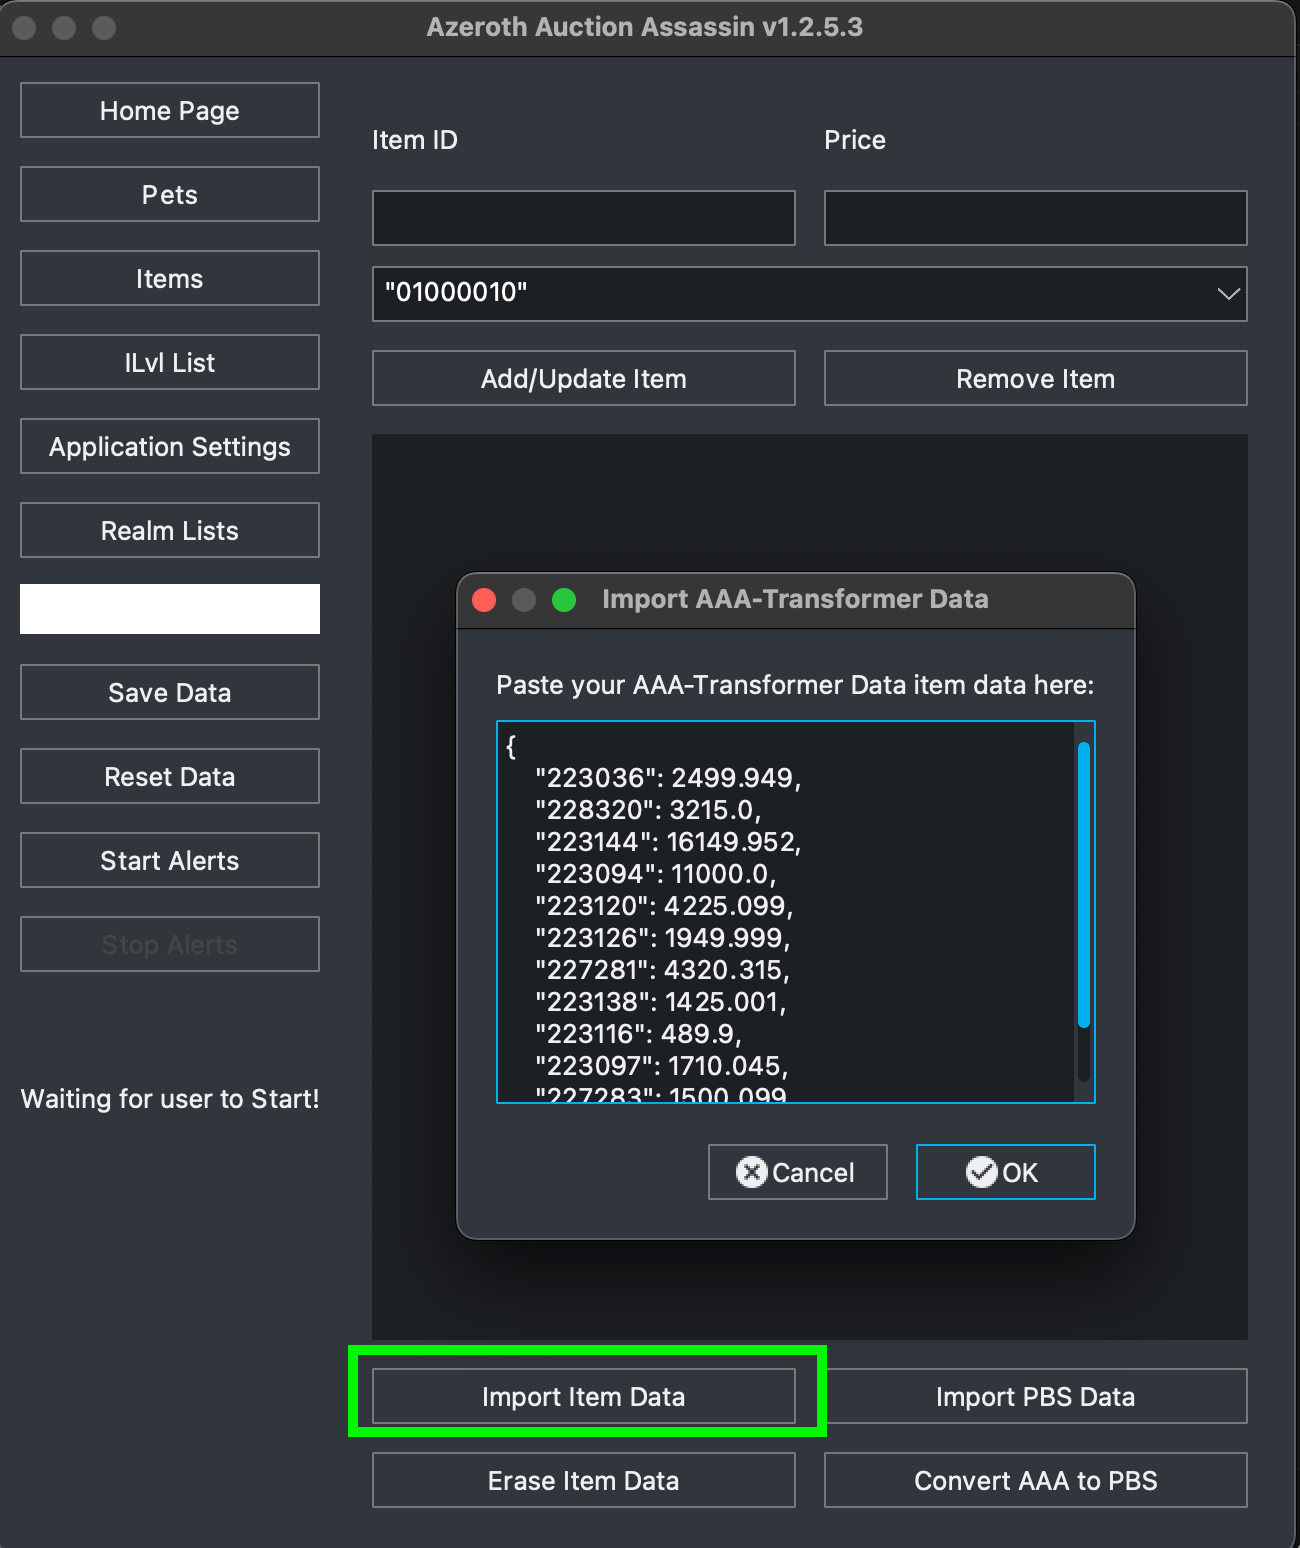Select the line "223120": 4225.099
1300x1548 pixels.
[664, 906]
